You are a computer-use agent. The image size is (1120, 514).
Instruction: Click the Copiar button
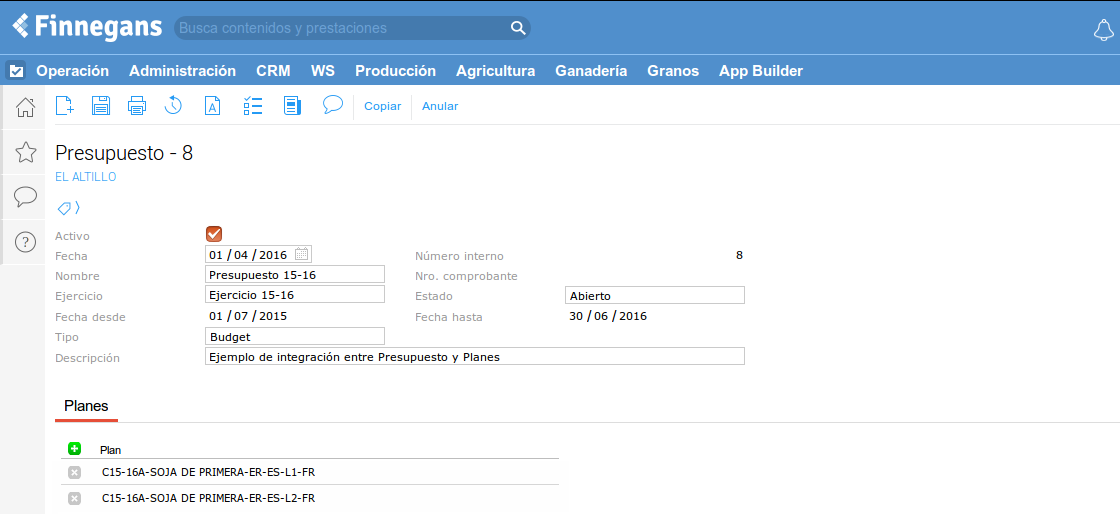(x=383, y=106)
